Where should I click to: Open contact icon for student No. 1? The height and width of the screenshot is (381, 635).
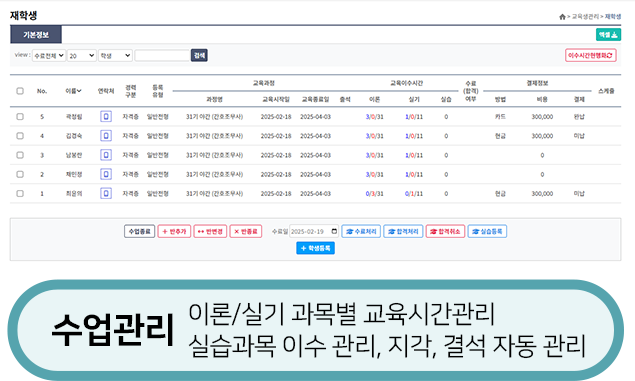pos(106,194)
